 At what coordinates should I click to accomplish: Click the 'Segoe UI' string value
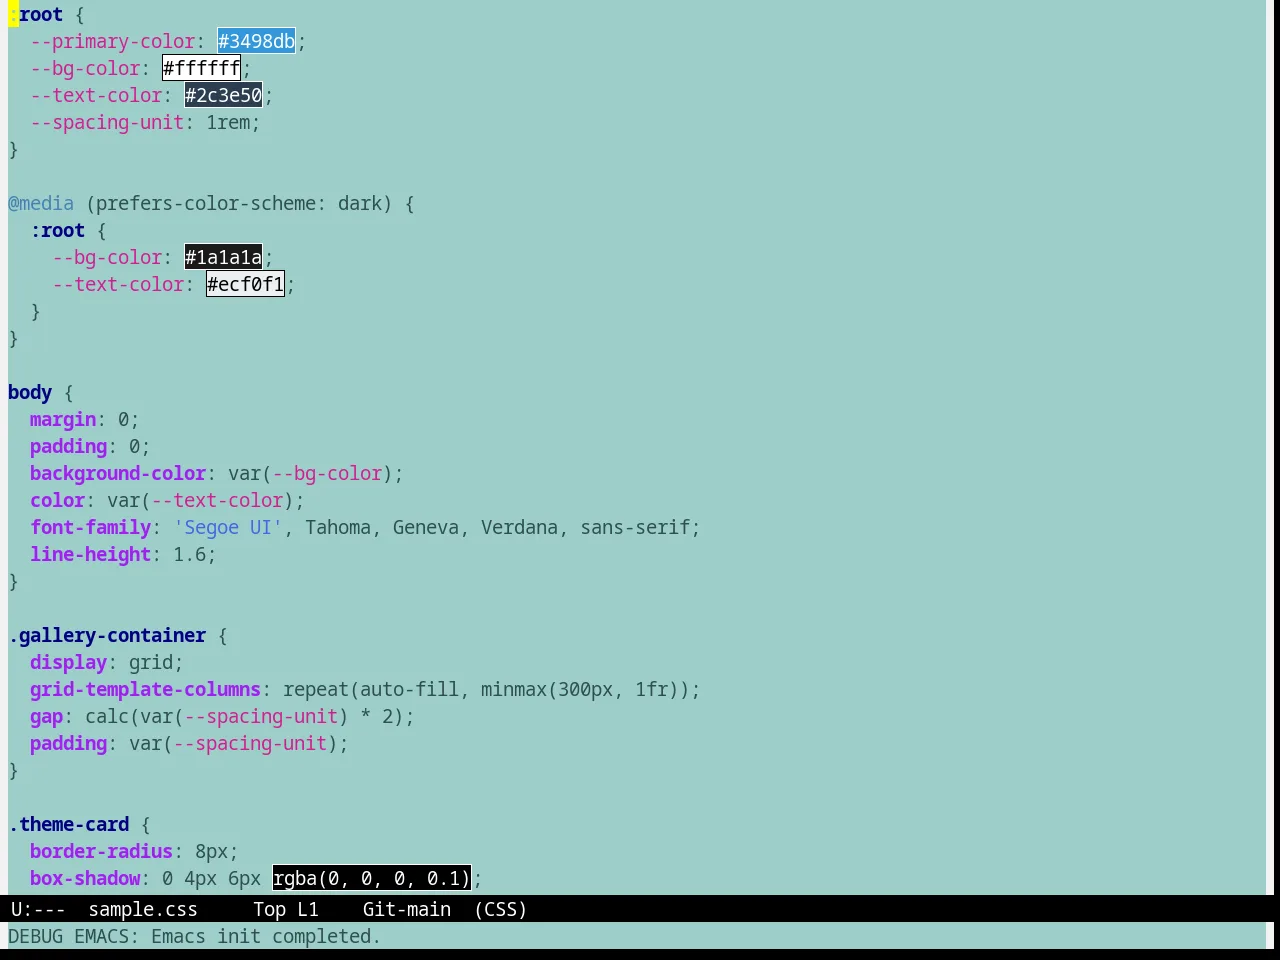coord(228,527)
